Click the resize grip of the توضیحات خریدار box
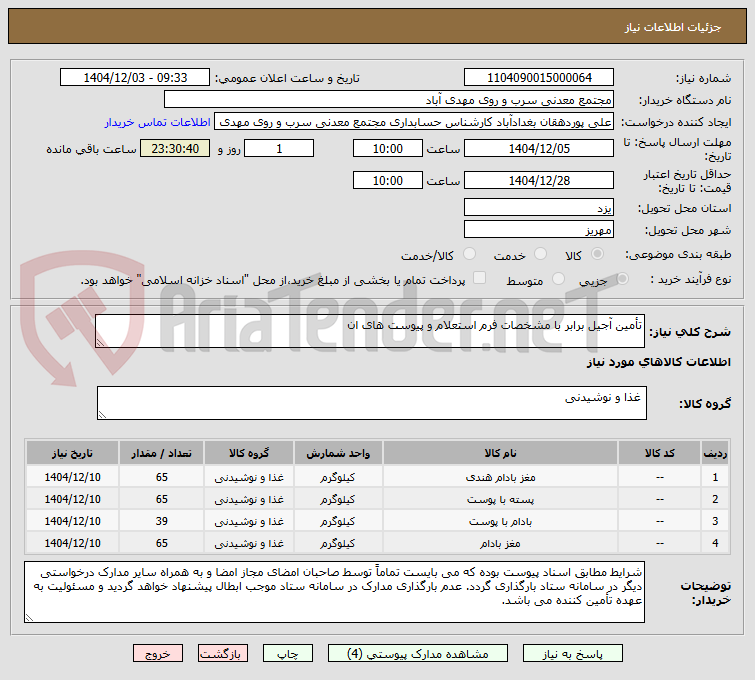Screen dimensions: 755x680 [29, 618]
